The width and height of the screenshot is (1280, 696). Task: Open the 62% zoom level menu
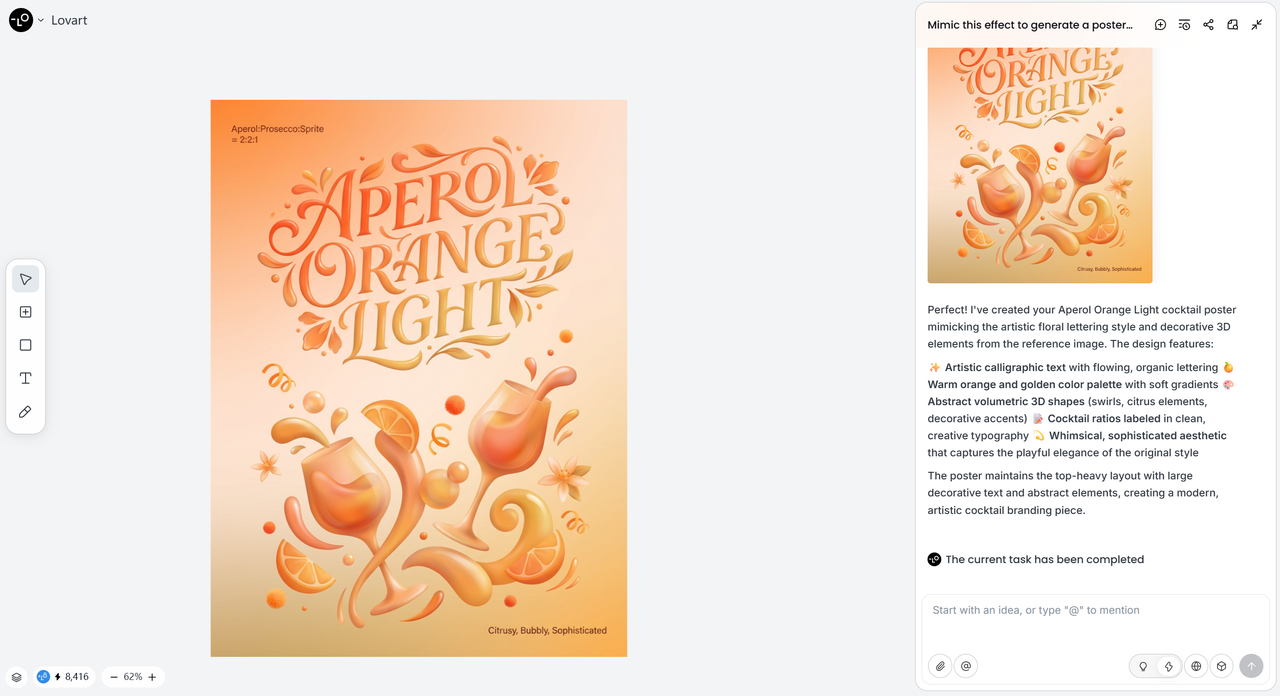(133, 677)
